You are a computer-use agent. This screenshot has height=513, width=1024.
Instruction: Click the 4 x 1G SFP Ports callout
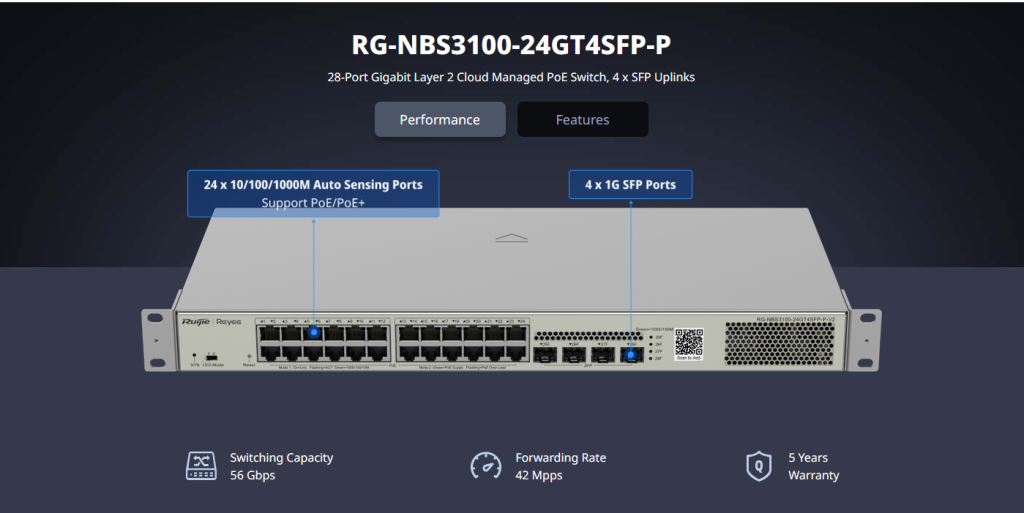tap(630, 185)
